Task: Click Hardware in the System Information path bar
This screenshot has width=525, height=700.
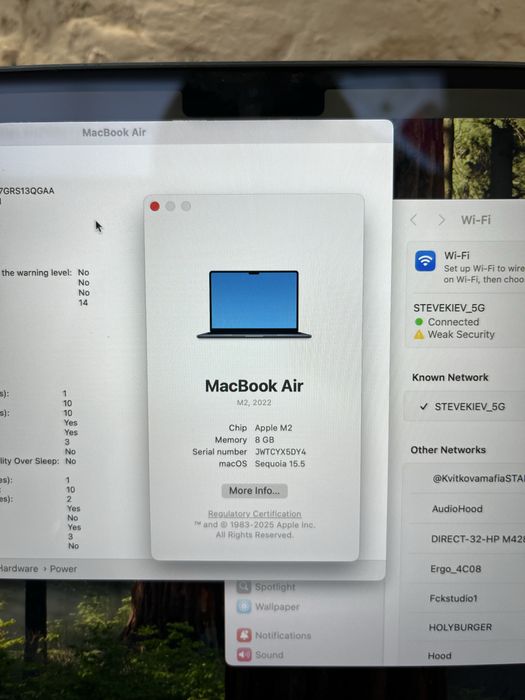Action: 18,568
